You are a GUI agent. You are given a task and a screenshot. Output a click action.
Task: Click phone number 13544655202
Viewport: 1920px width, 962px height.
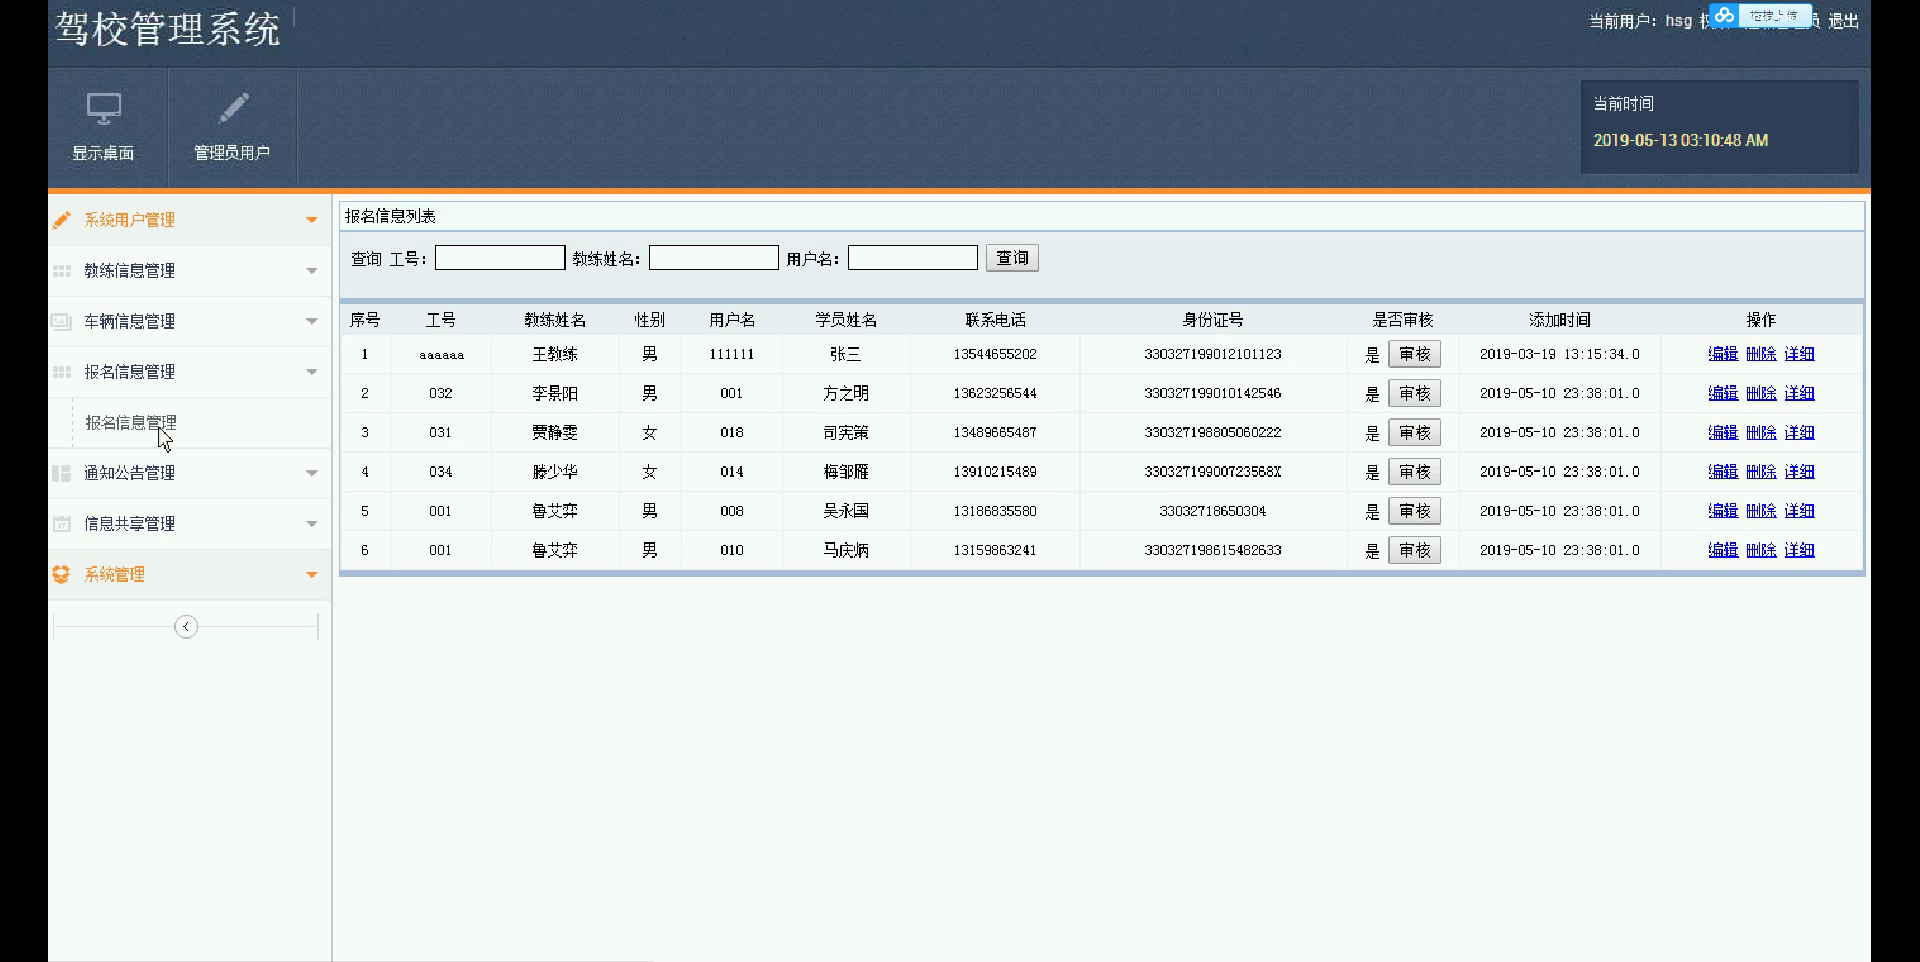coord(995,354)
